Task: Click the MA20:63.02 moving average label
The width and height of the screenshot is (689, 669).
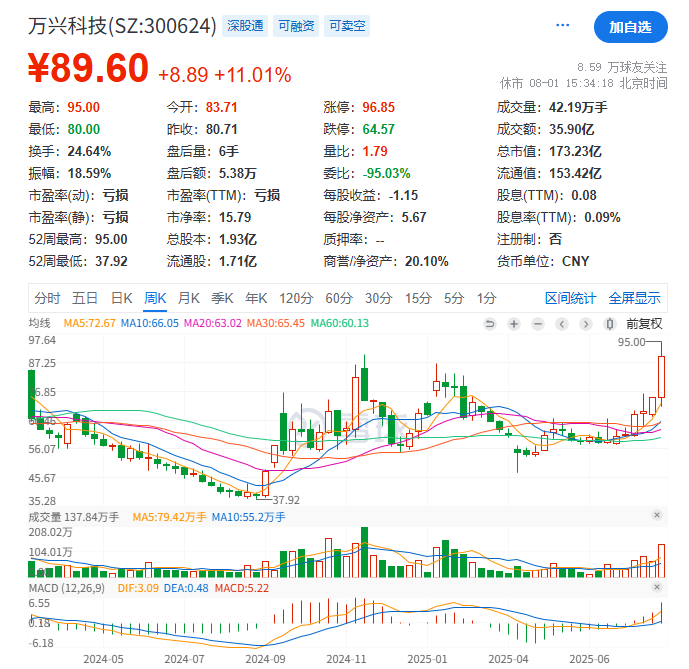Action: point(213,324)
